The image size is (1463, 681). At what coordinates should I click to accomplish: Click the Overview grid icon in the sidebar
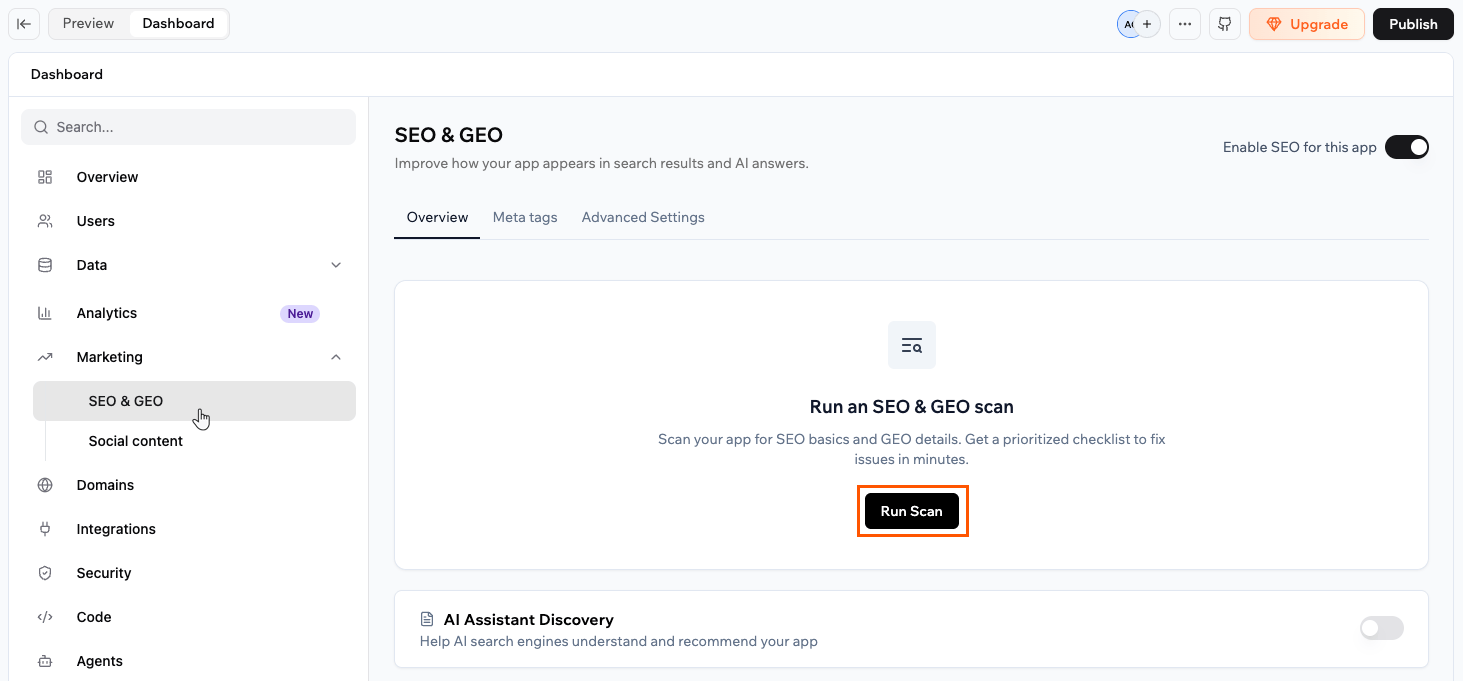(45, 177)
